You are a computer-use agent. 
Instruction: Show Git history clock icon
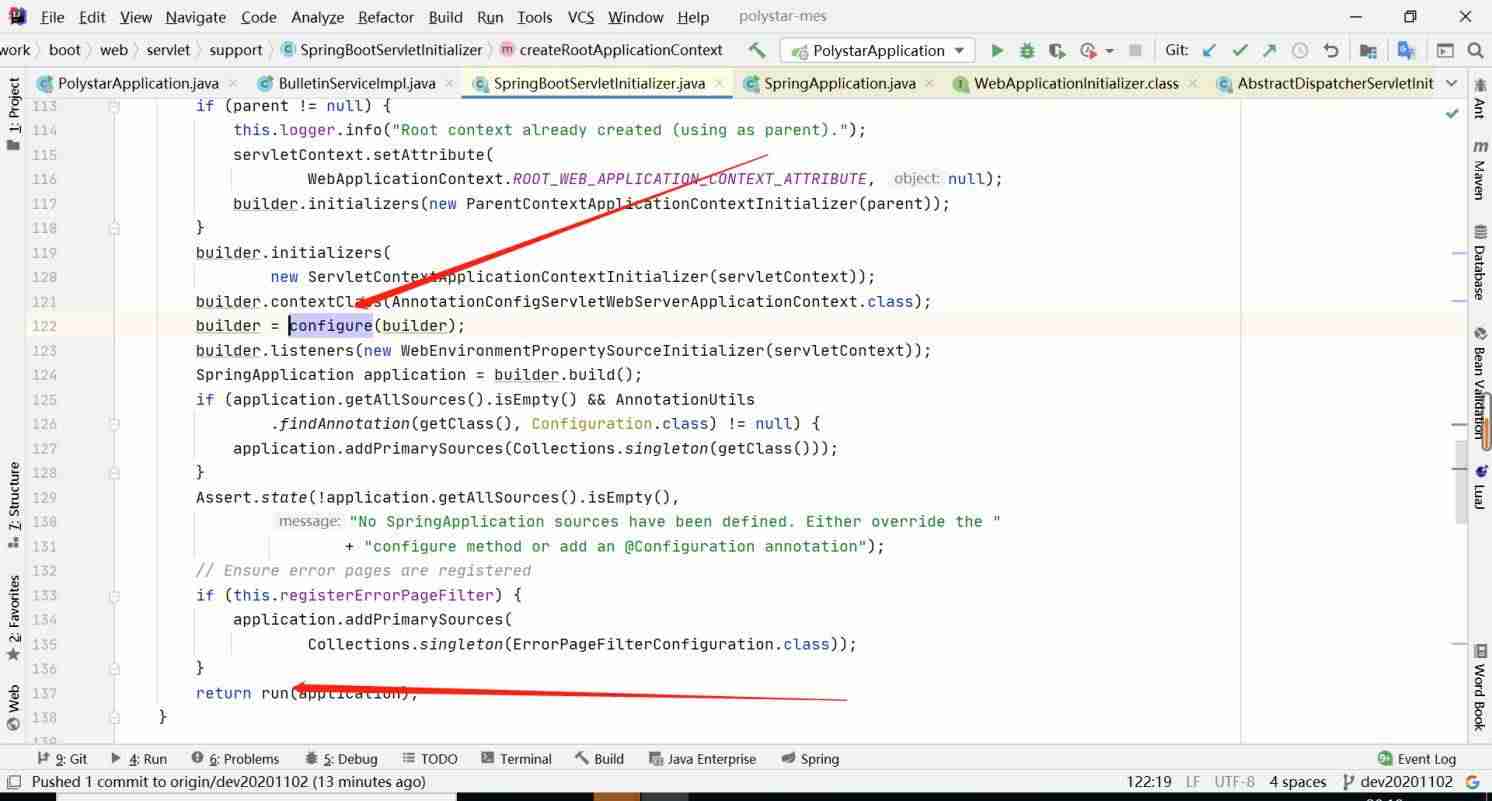[x=1300, y=50]
